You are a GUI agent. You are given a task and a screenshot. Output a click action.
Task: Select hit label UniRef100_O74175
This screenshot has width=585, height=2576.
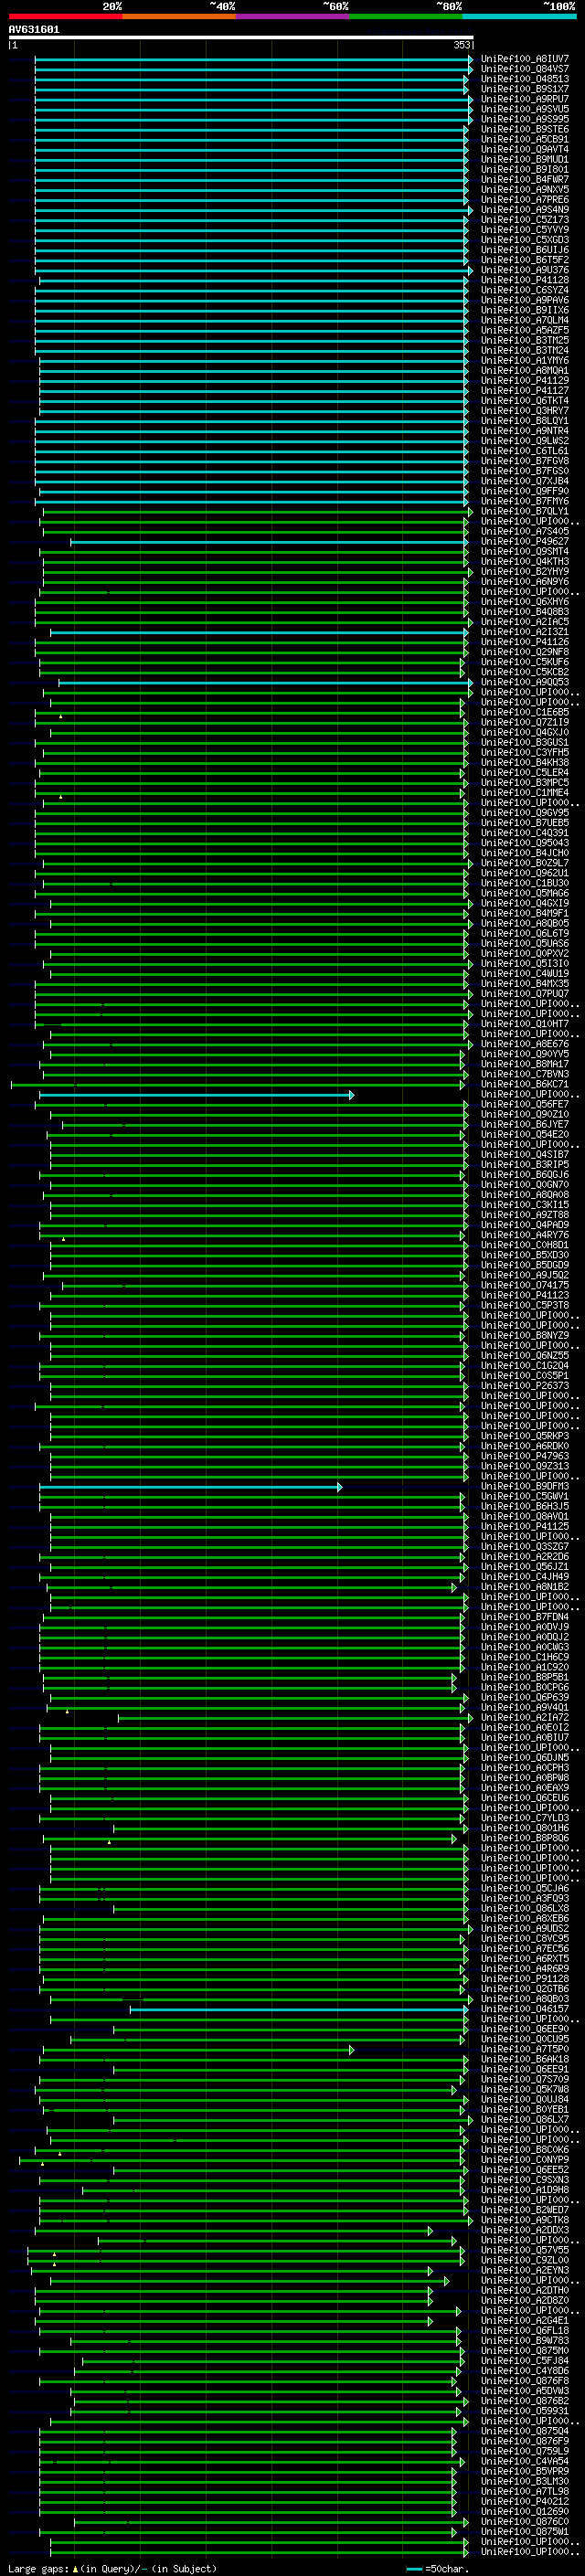pyautogui.click(x=525, y=1285)
